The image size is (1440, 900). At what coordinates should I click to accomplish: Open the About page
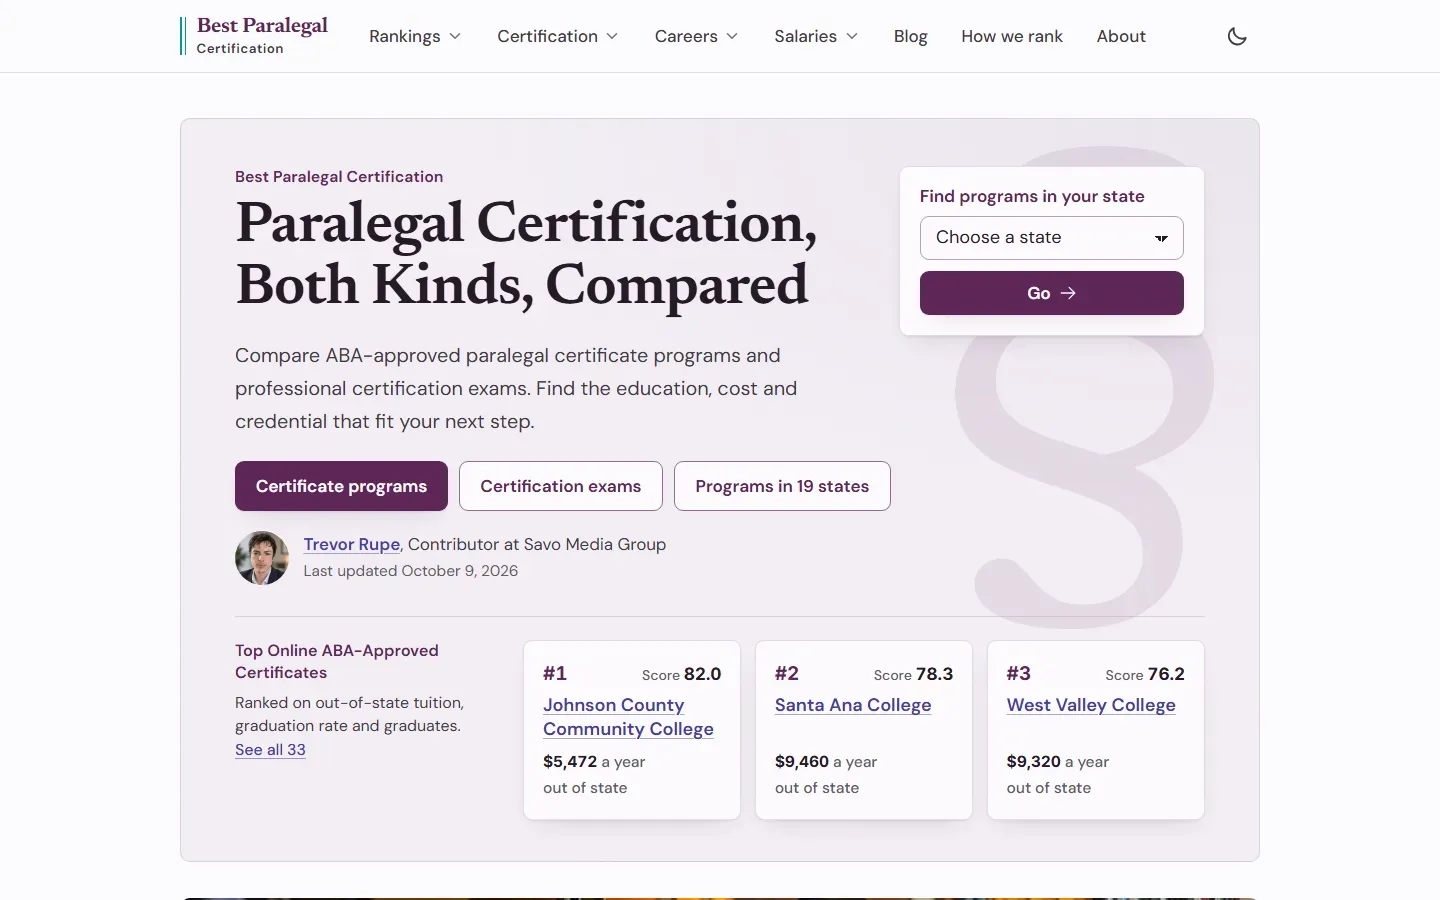pos(1121,36)
